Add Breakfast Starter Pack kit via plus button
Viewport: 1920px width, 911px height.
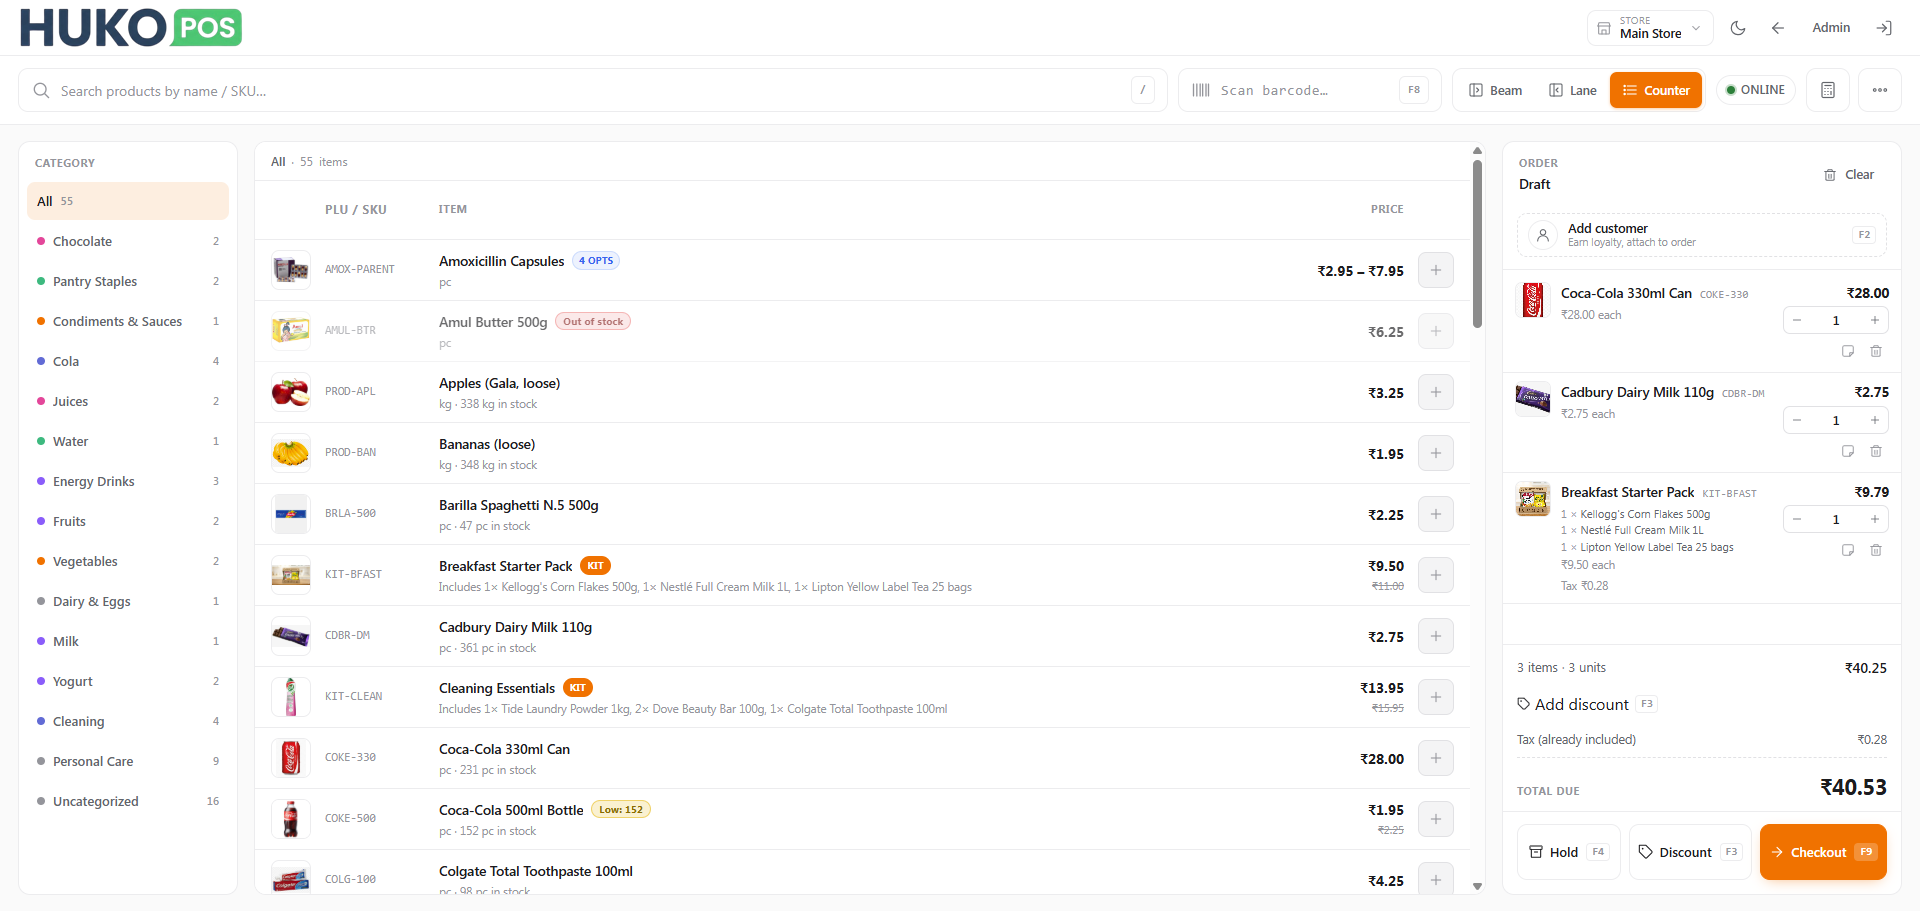[1436, 575]
